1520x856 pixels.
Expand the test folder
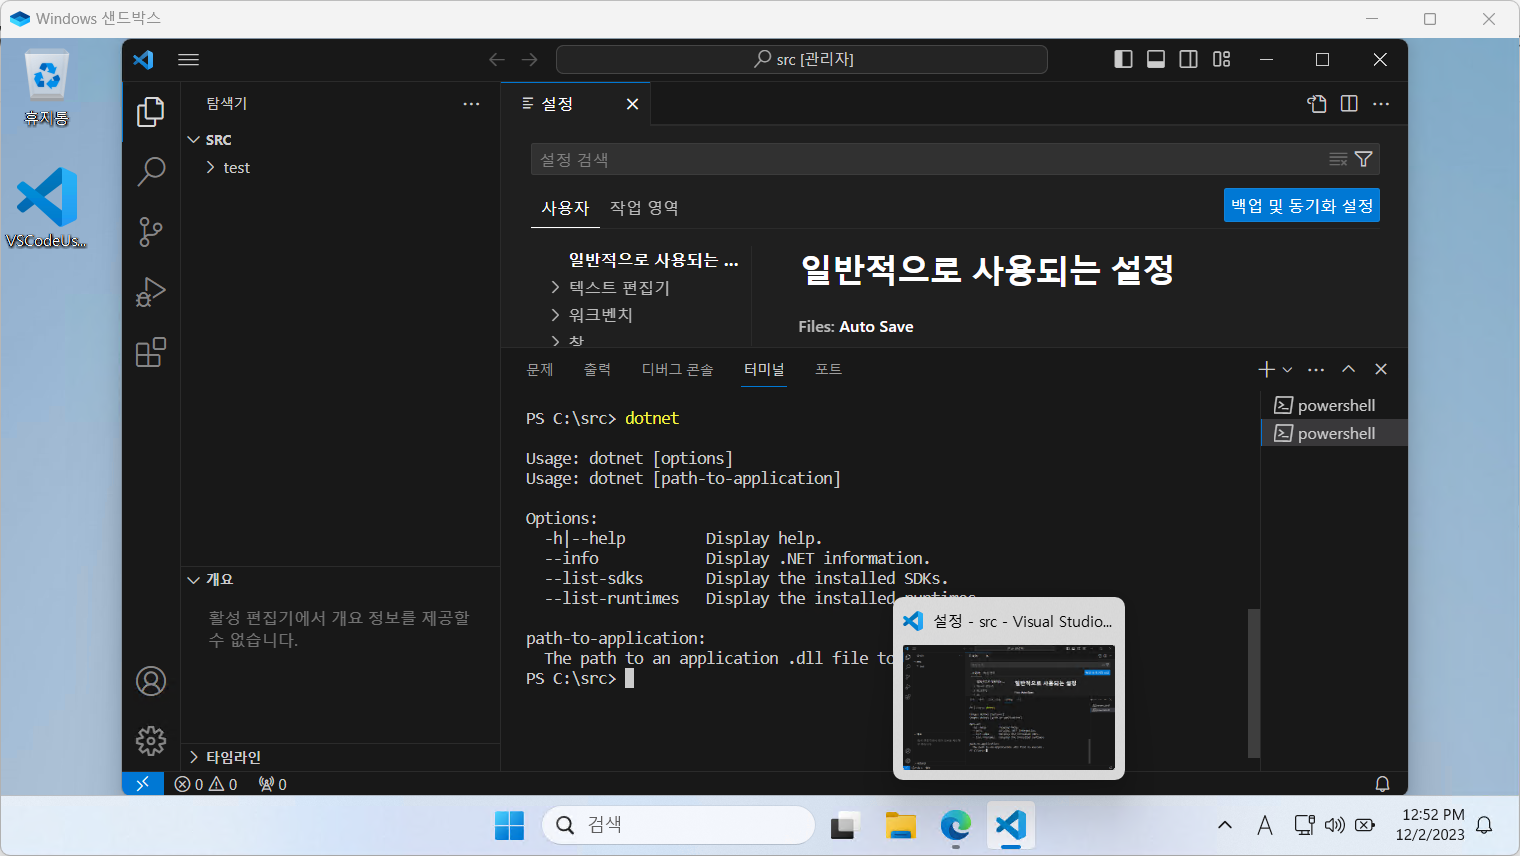click(x=340, y=168)
